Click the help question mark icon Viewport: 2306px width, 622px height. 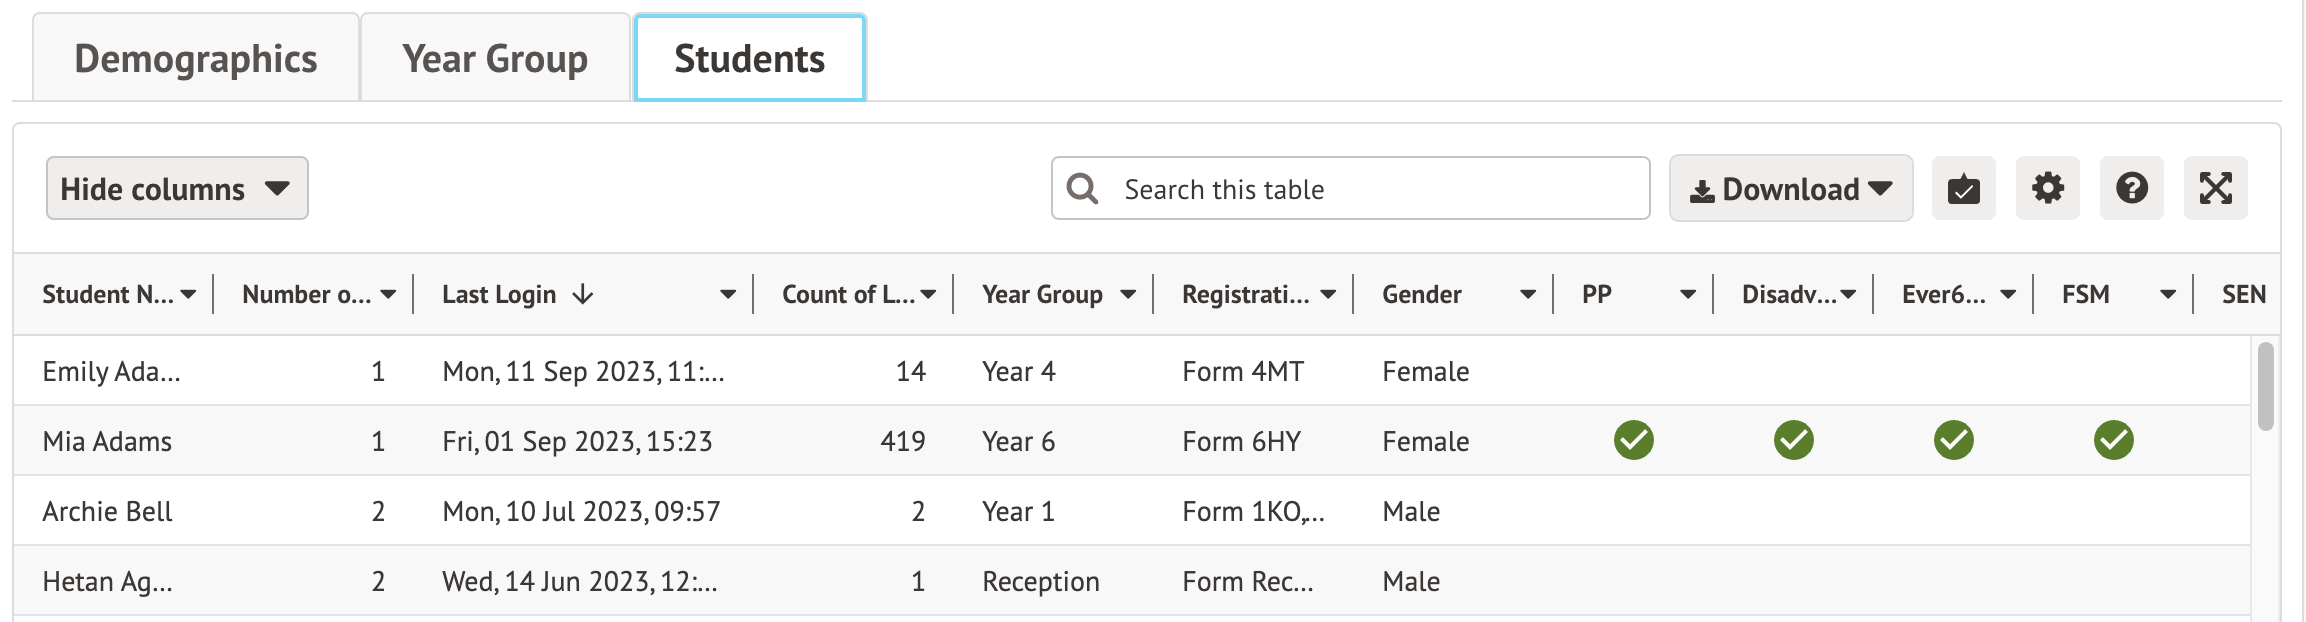2131,188
